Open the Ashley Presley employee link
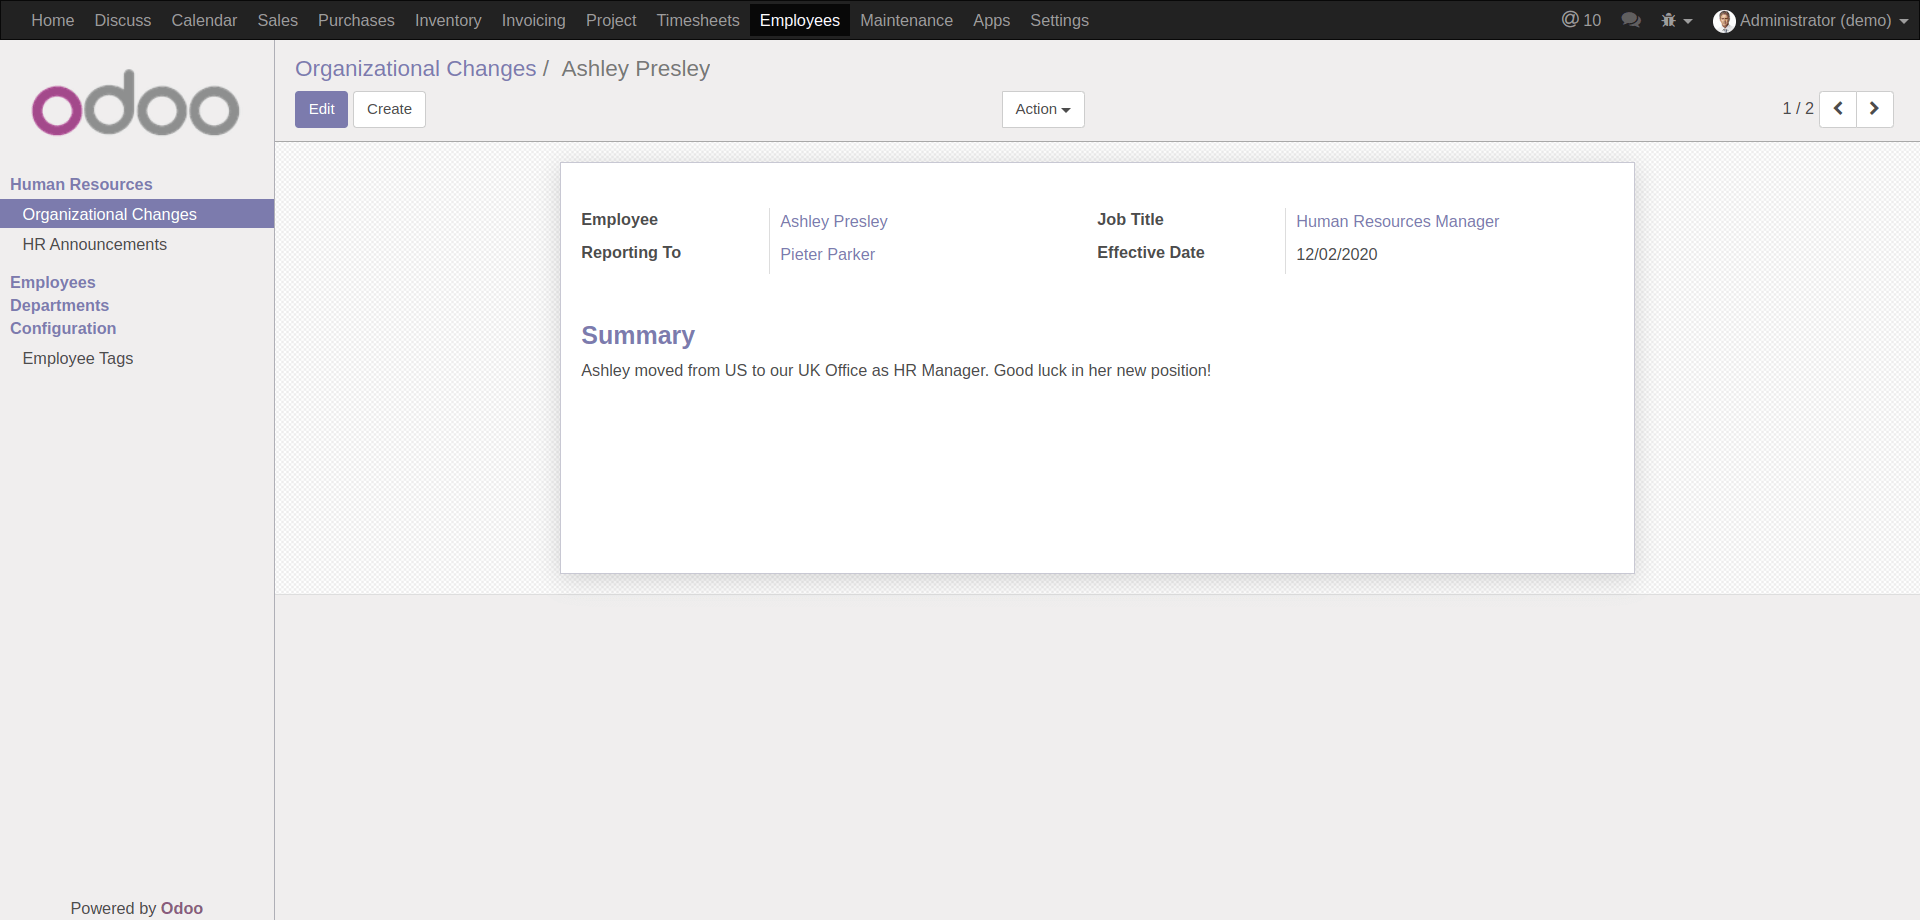The height and width of the screenshot is (920, 1920). pos(833,221)
